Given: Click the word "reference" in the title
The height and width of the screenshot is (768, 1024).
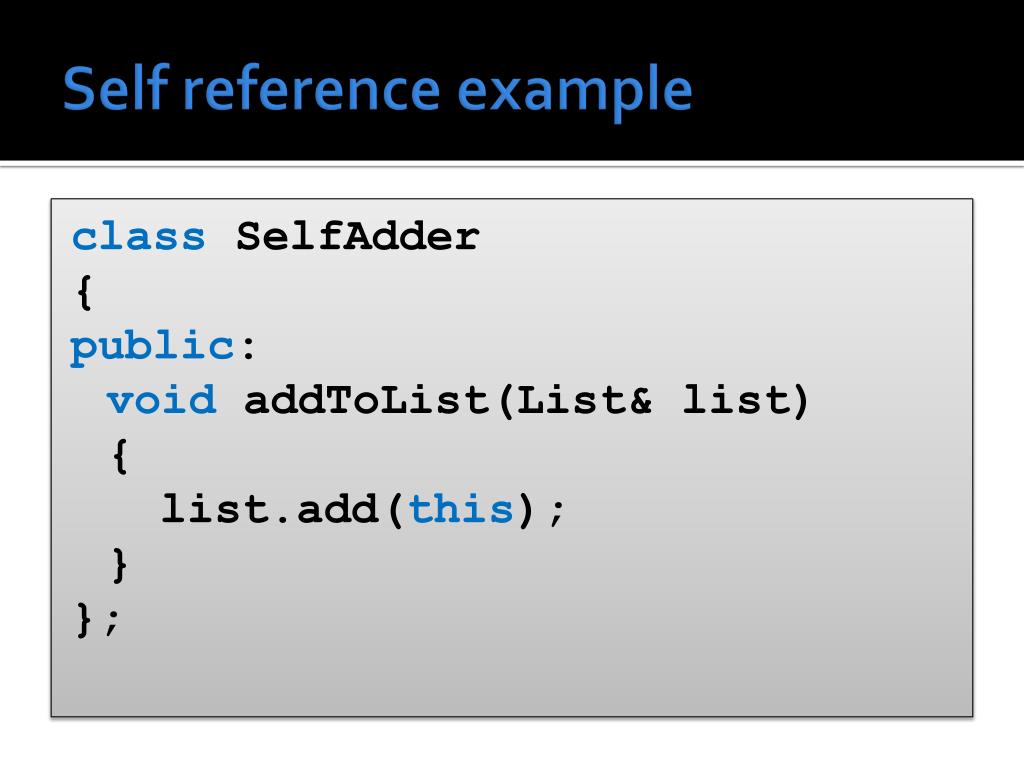Looking at the screenshot, I should 312,88.
